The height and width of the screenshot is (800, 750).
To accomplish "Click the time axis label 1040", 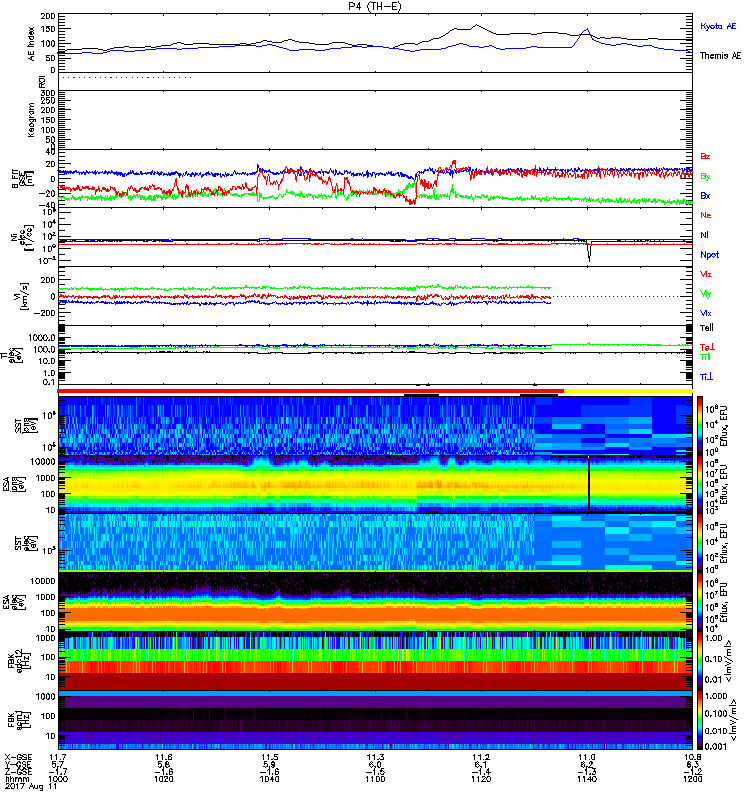I will [x=269, y=779].
